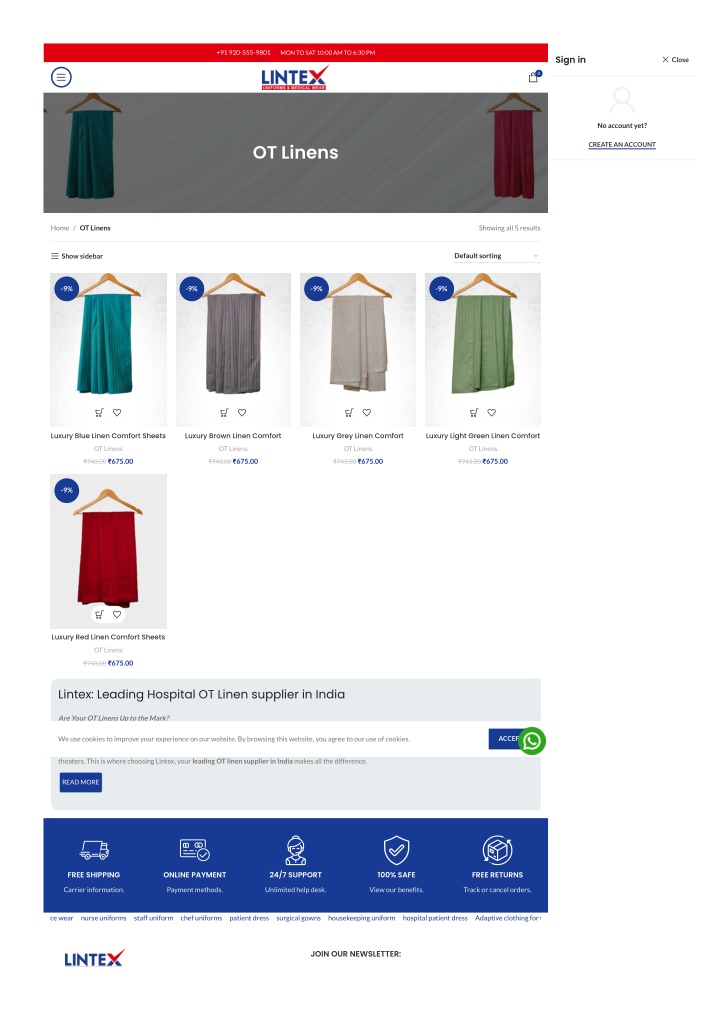Click the Lintex header logo
The image size is (720, 1018).
pos(295,78)
